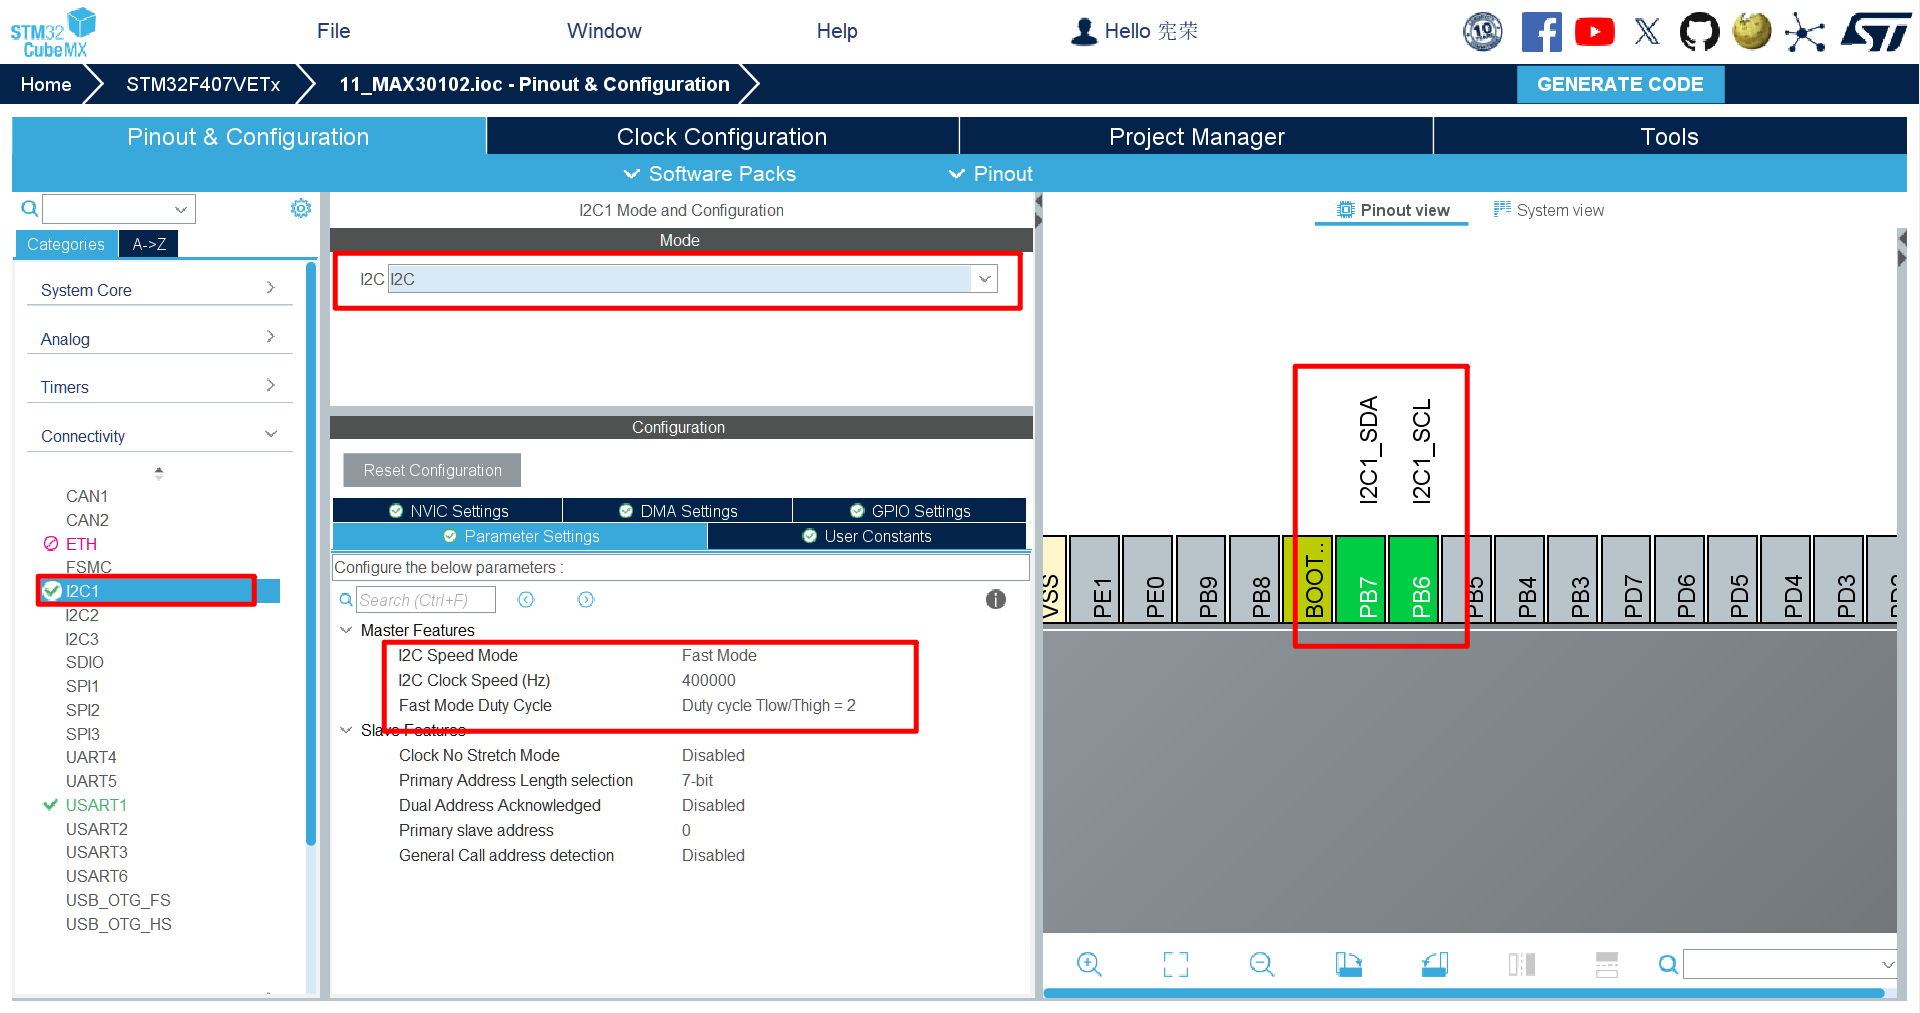1920x1013 pixels.
Task: Switch to Tools tab
Action: [1669, 136]
